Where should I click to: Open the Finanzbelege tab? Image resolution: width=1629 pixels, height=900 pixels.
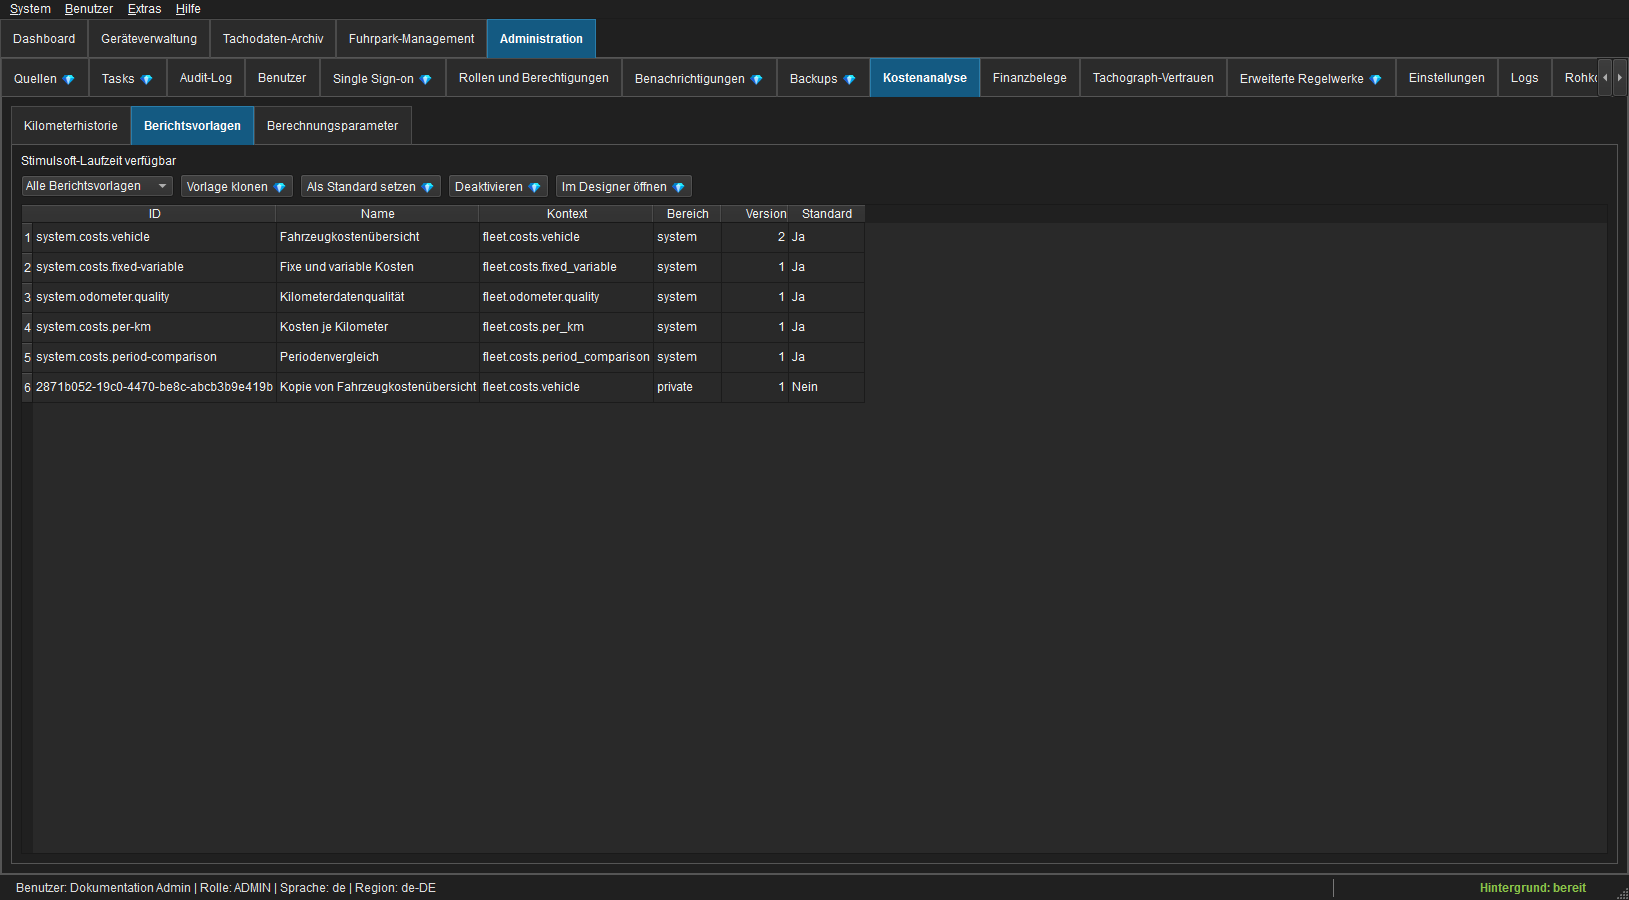click(x=1030, y=78)
